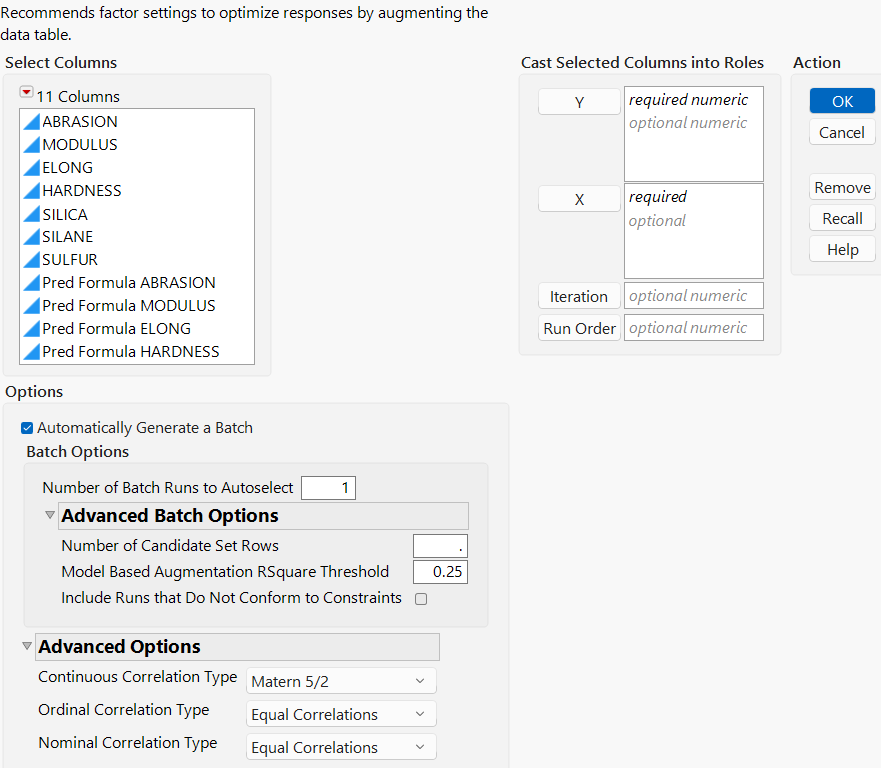Click the OK button

point(841,101)
